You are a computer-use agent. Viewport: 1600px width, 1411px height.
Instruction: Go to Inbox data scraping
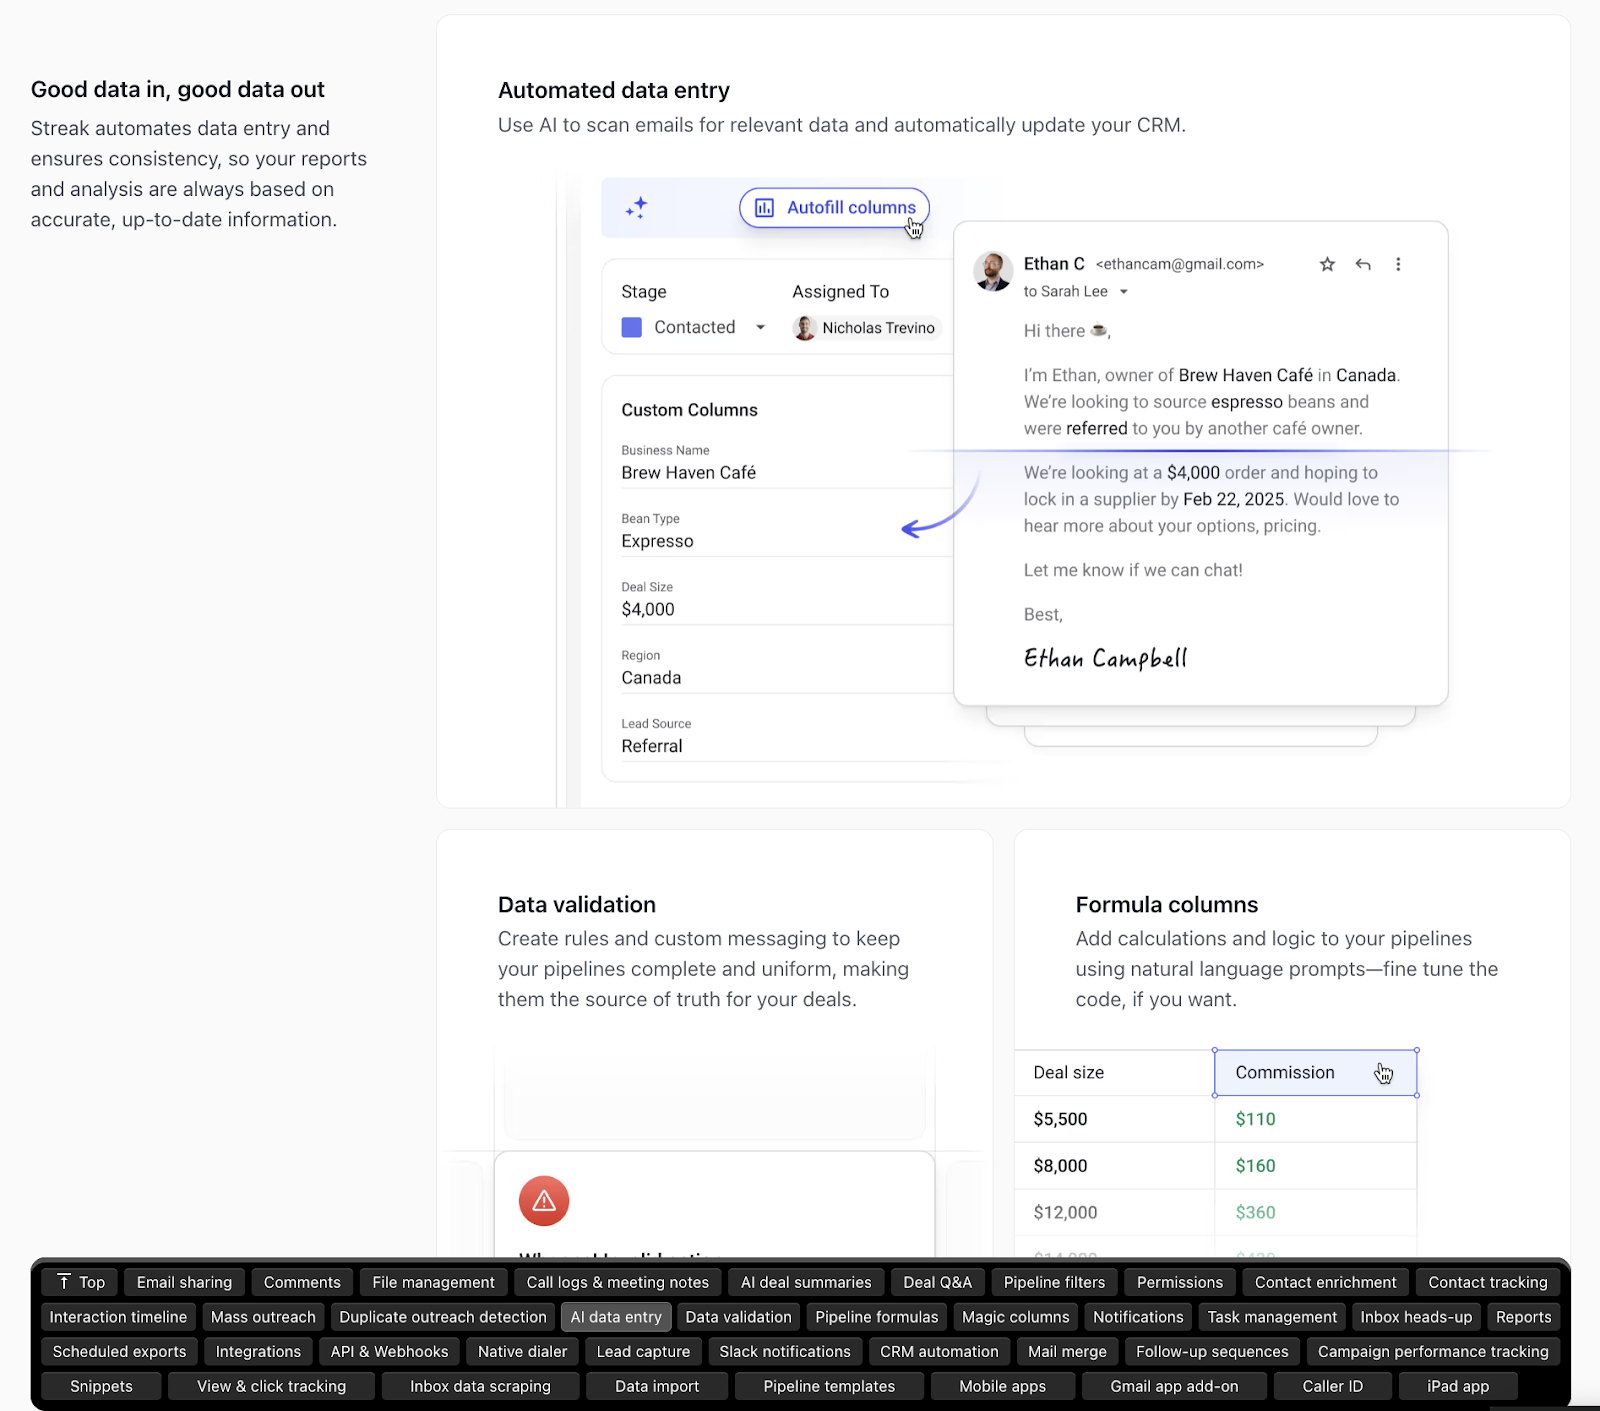(480, 1386)
